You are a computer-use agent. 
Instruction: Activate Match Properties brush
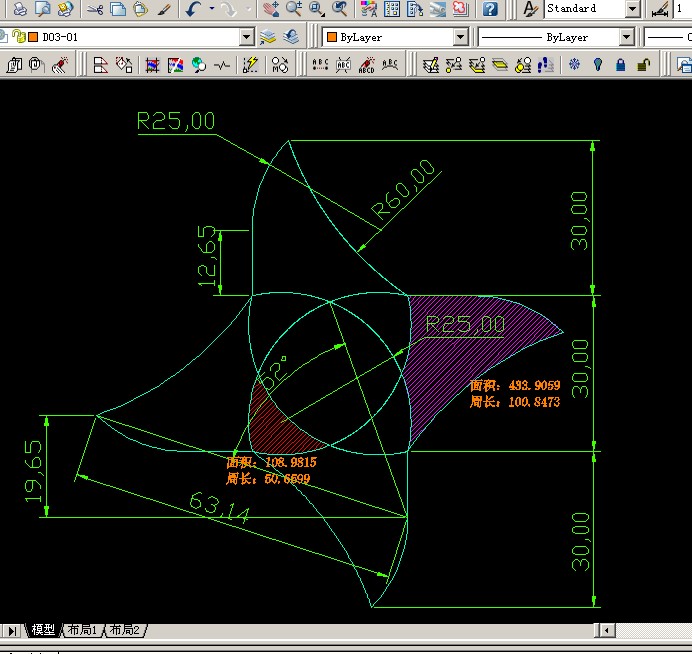tap(164, 9)
